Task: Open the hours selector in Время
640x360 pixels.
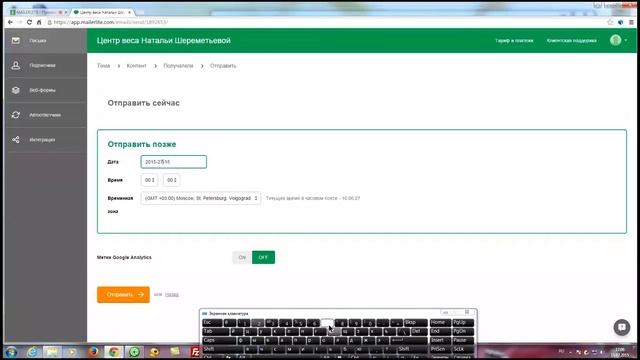Action: [149, 180]
